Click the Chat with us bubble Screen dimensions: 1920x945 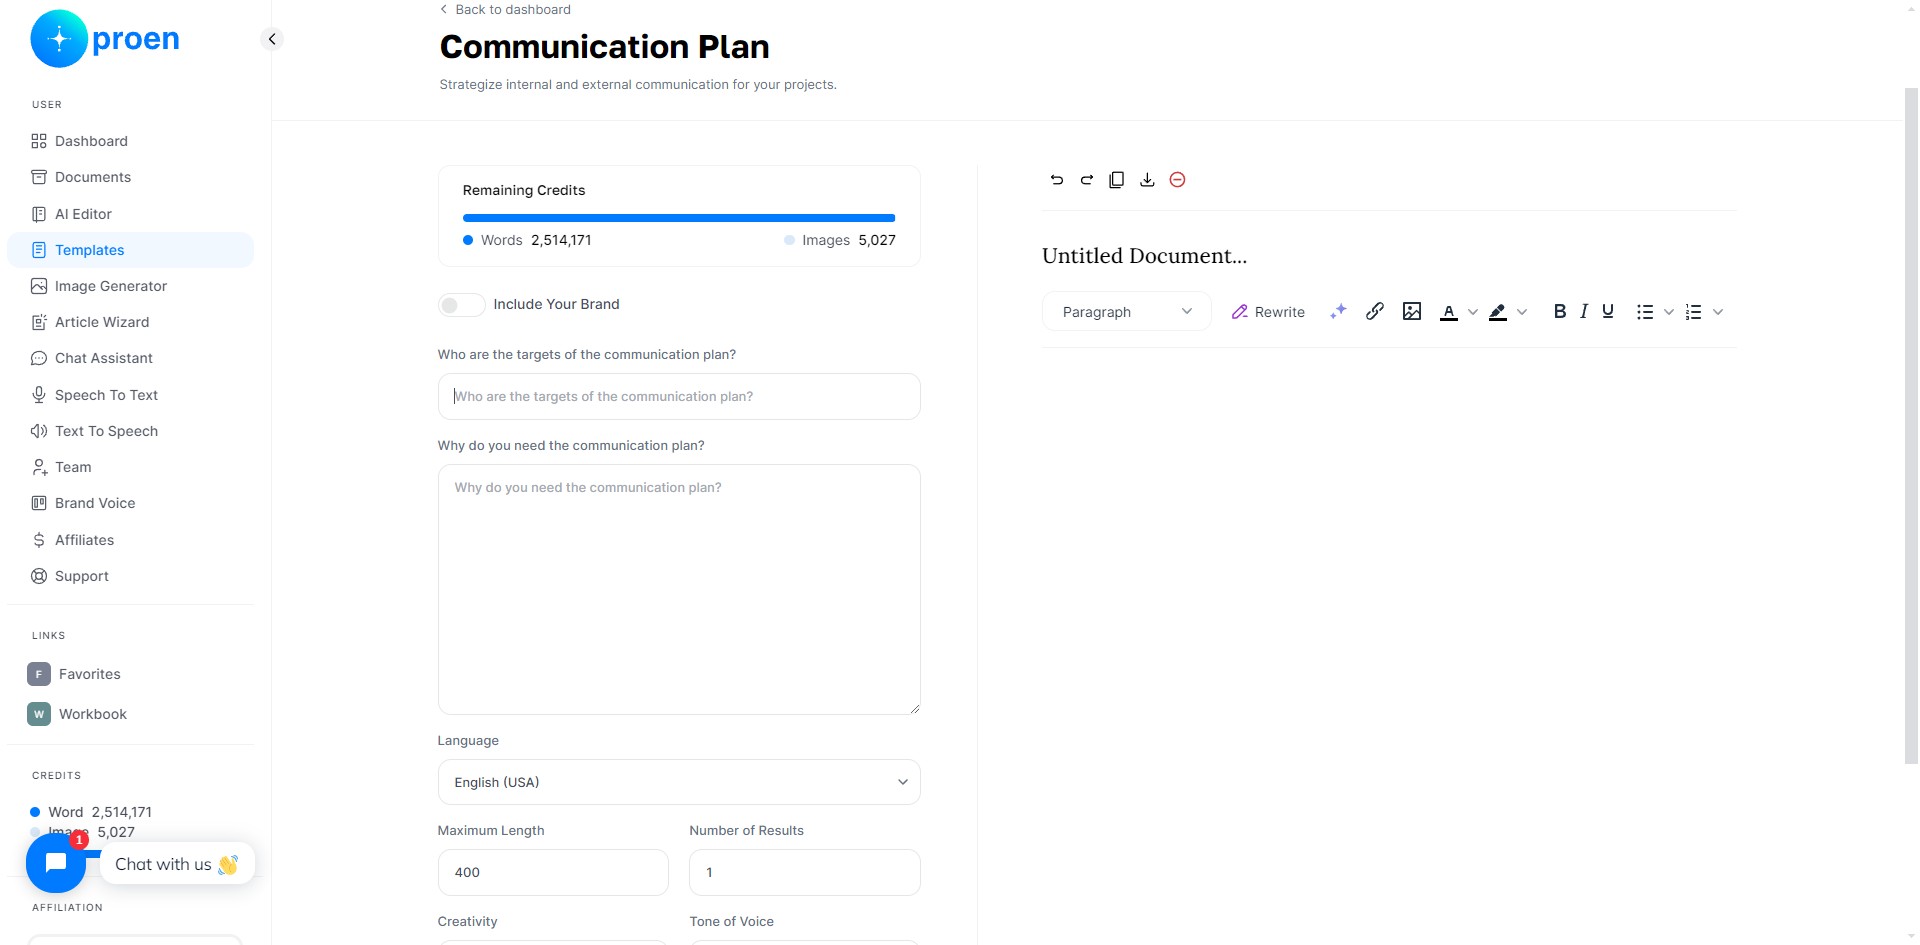click(x=177, y=864)
